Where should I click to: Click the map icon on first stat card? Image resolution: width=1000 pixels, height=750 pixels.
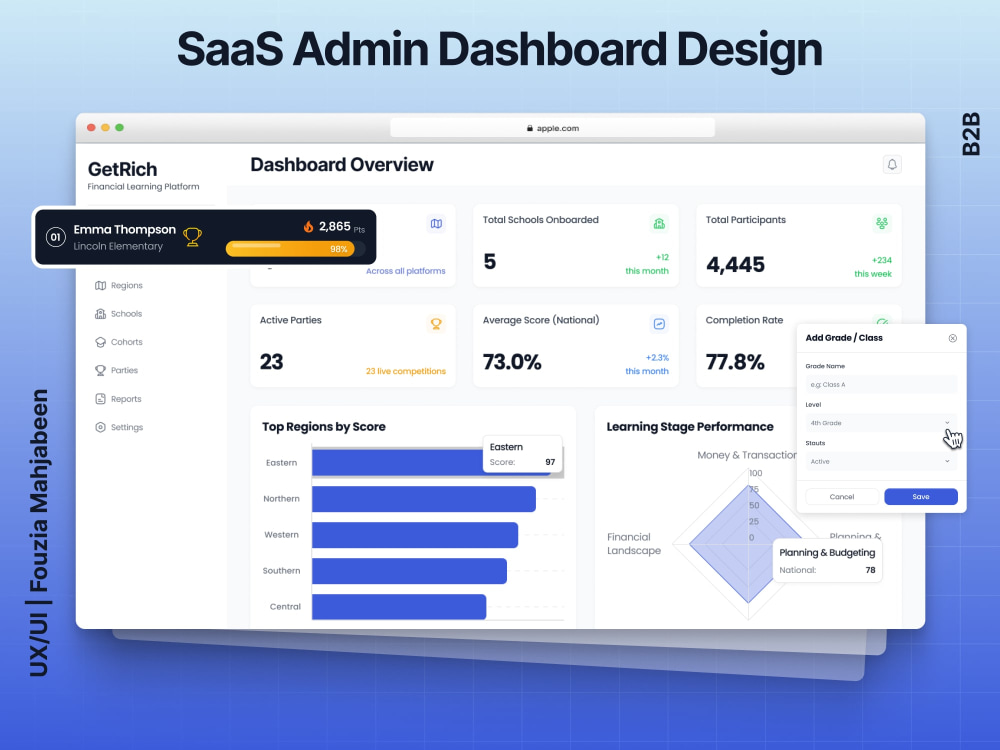point(436,224)
